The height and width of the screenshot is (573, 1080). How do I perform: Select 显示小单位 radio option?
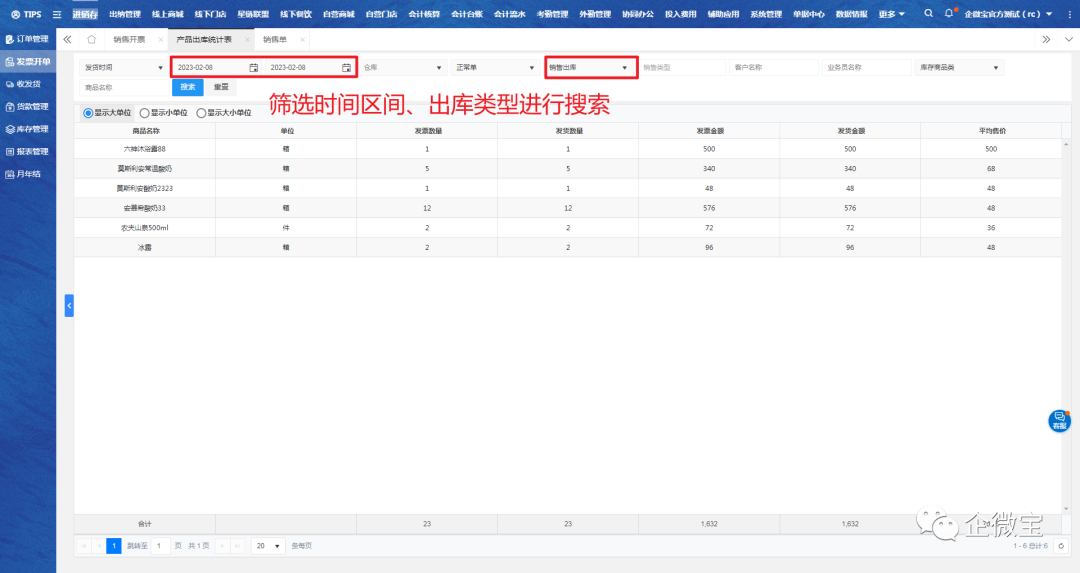tap(145, 113)
